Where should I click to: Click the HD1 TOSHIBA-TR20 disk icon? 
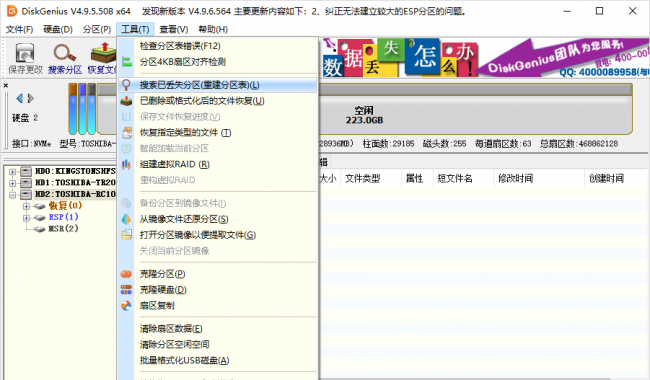26,183
